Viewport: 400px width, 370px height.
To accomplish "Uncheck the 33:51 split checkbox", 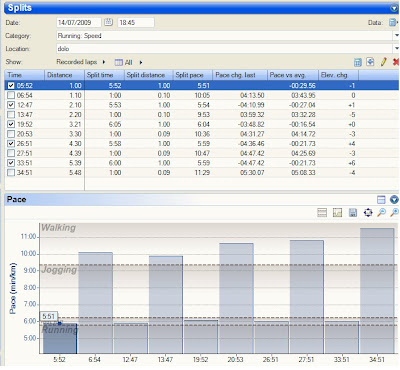I will tap(11, 163).
